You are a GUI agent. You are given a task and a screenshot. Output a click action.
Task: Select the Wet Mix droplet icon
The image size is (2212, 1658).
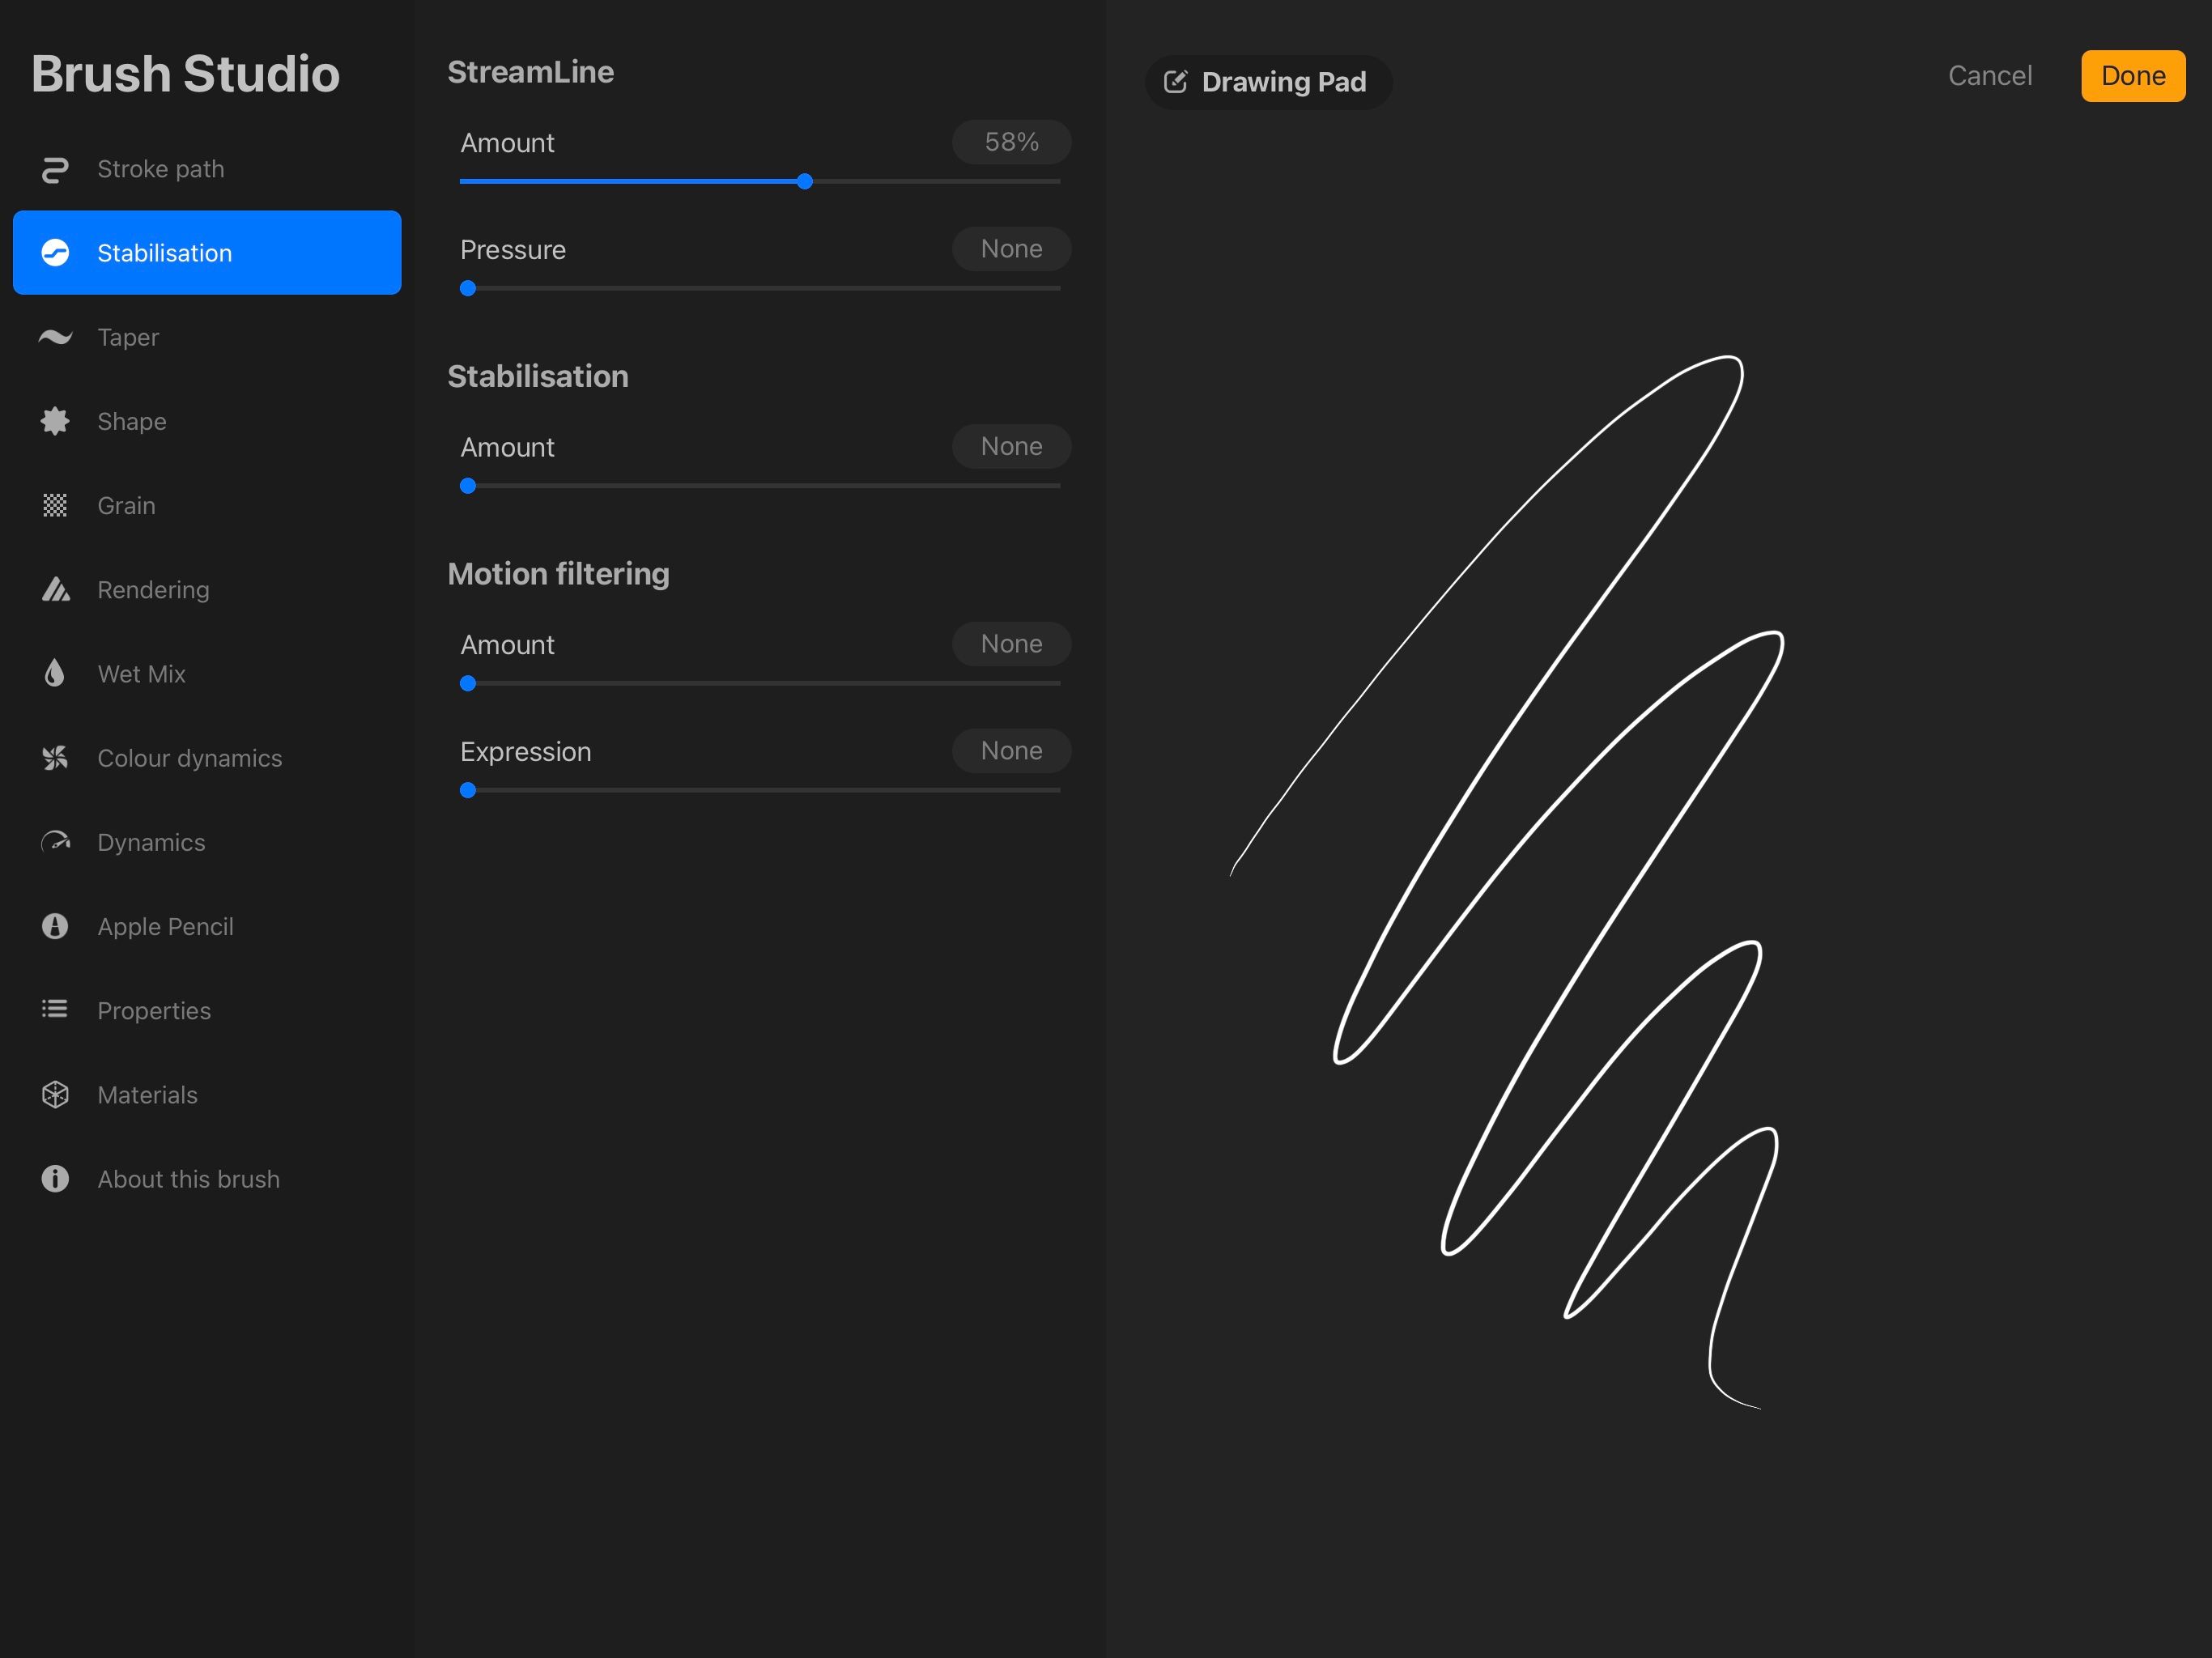tap(55, 673)
